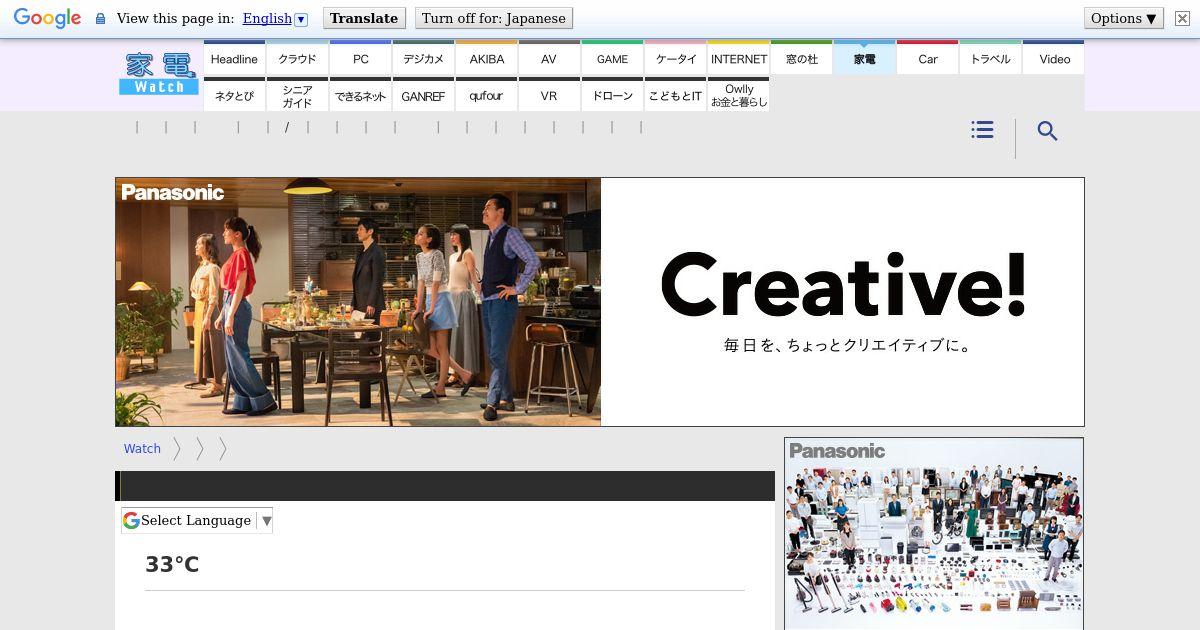Open the こどもとIT tab
The height and width of the screenshot is (630, 1200).
tap(675, 95)
